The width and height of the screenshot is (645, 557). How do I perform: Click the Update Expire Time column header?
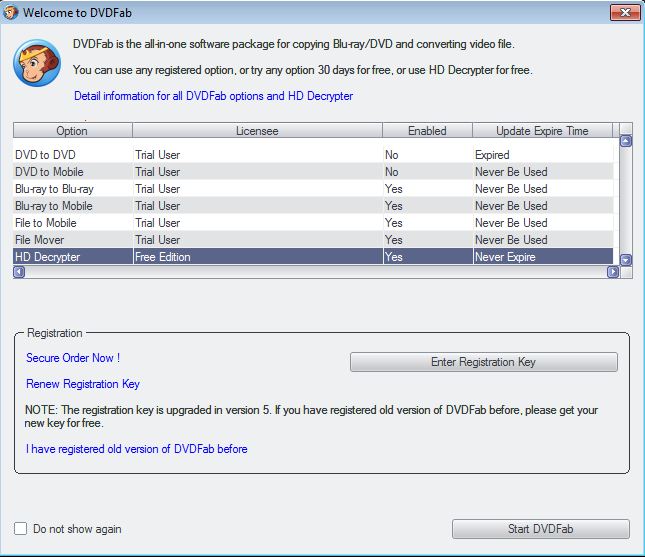543,131
